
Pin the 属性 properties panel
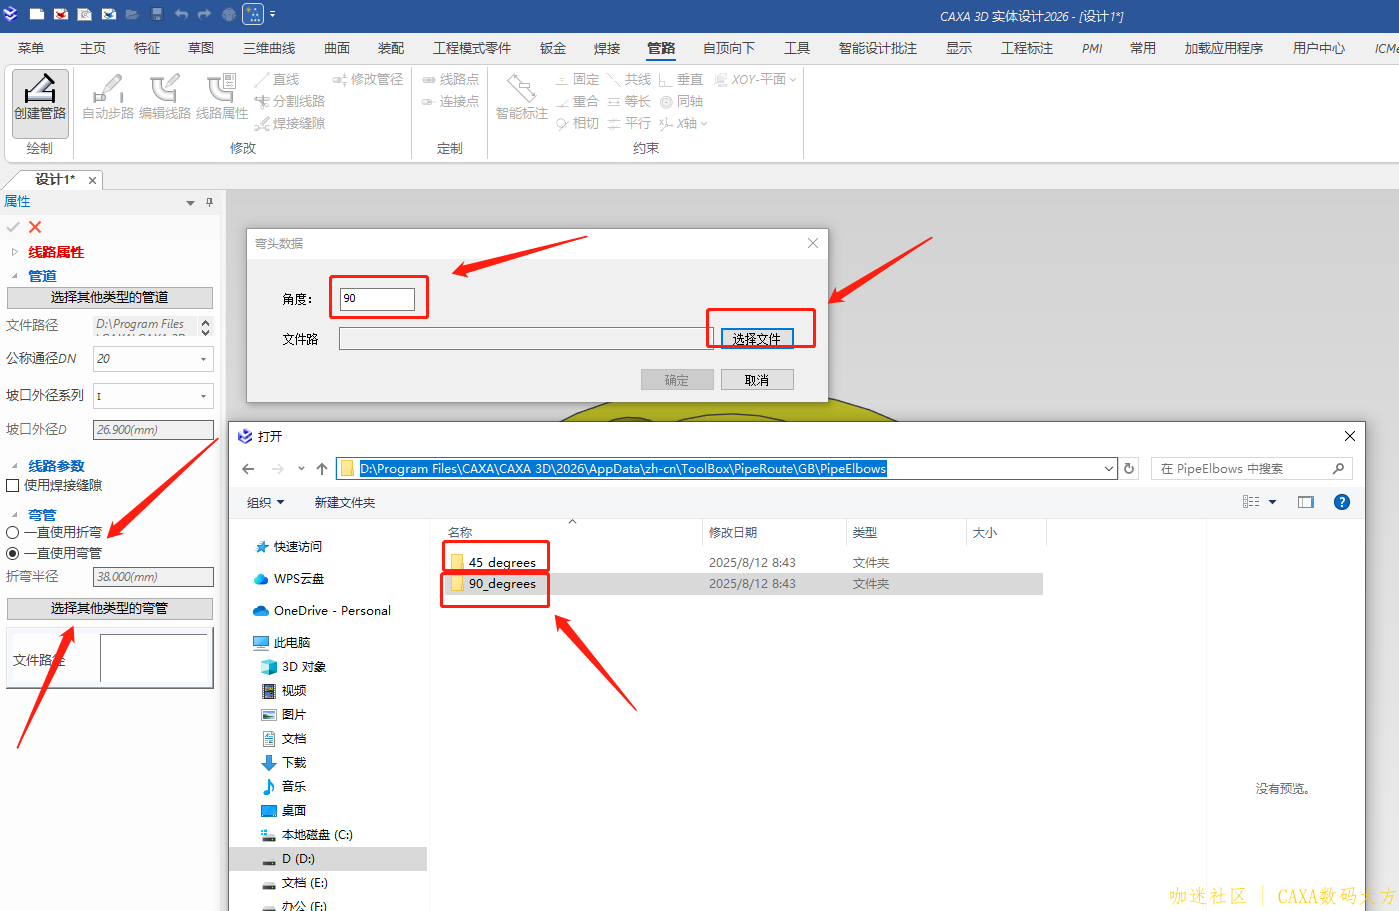(x=209, y=202)
